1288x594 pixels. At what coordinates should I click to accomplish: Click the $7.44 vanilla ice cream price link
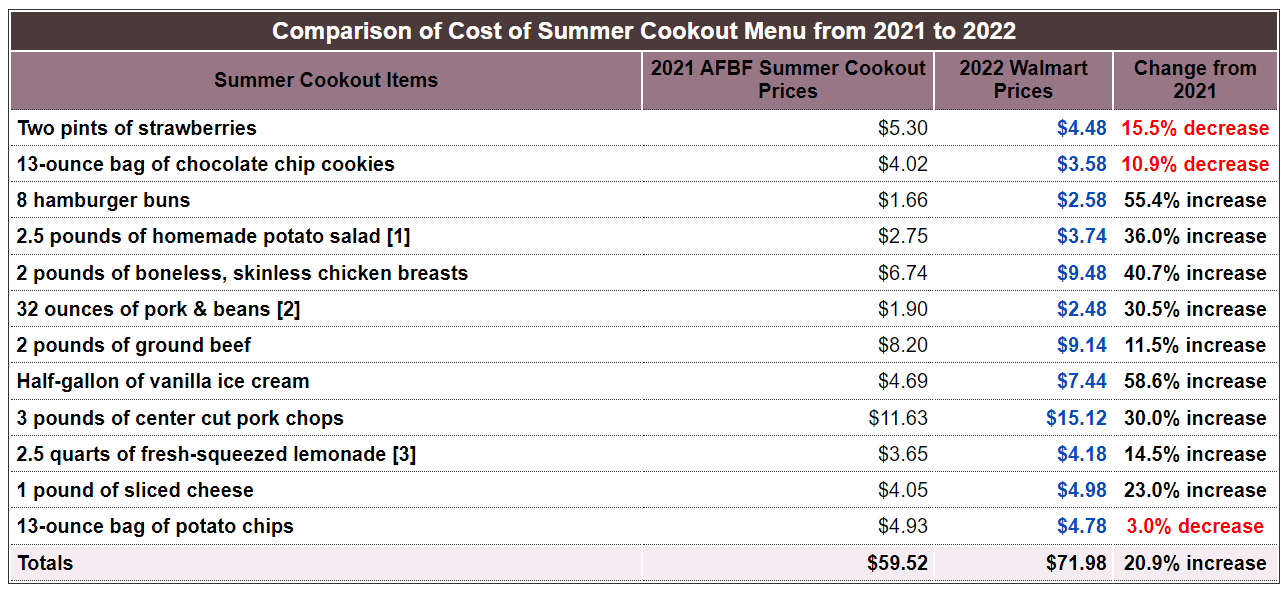point(1081,381)
